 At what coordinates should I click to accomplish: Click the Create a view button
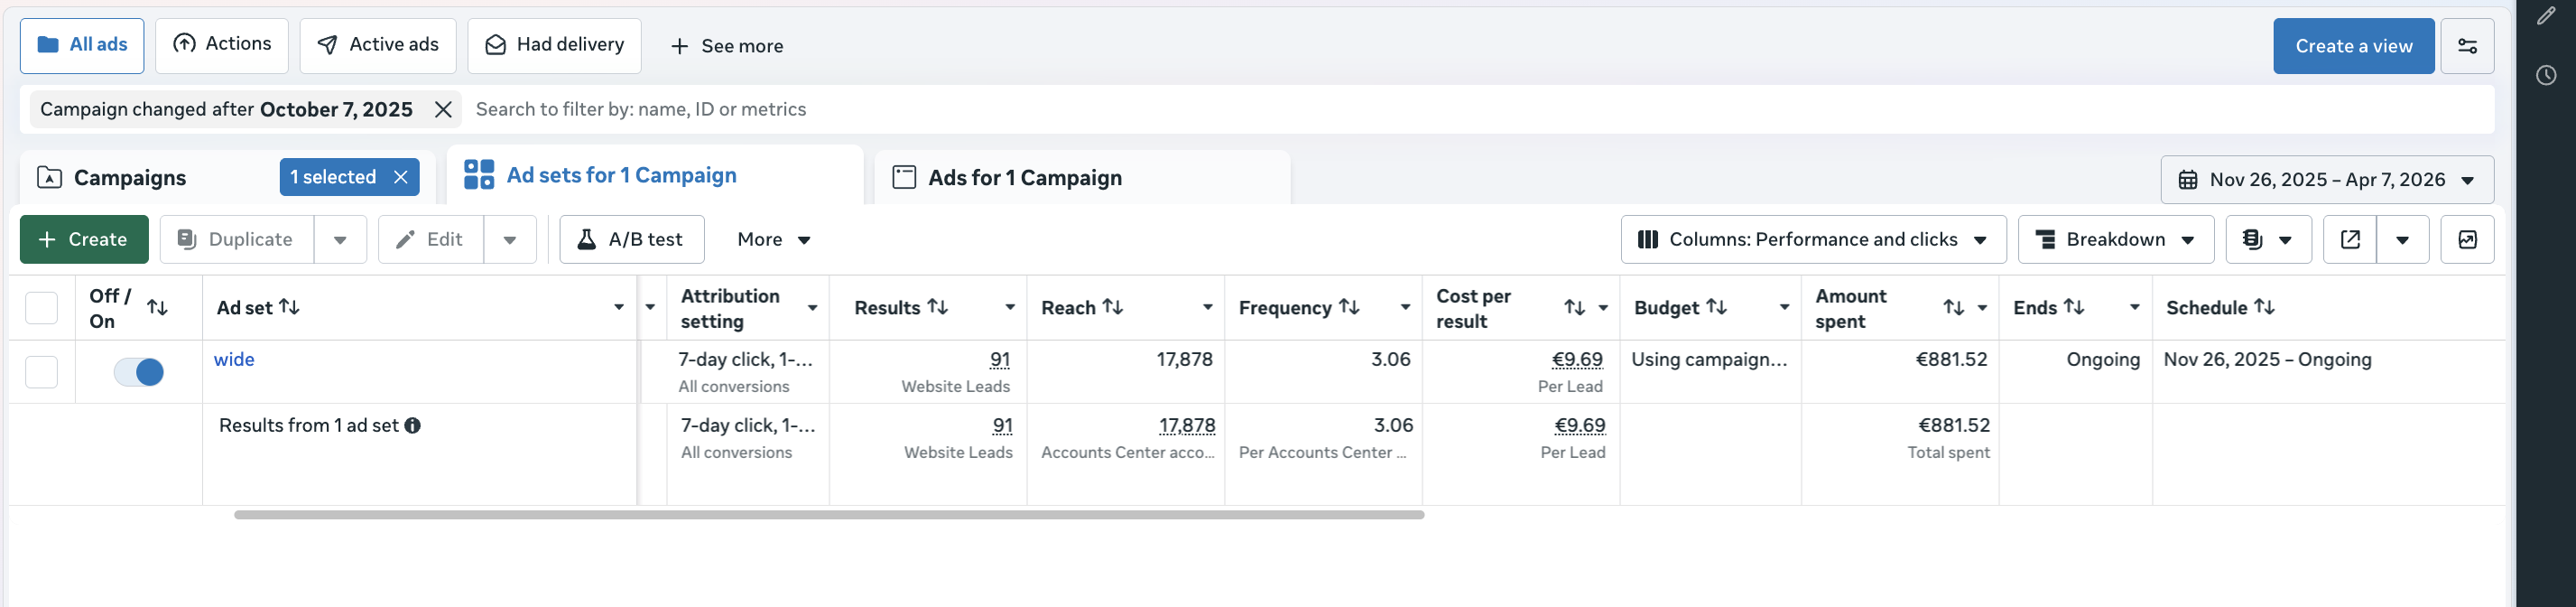2353,46
